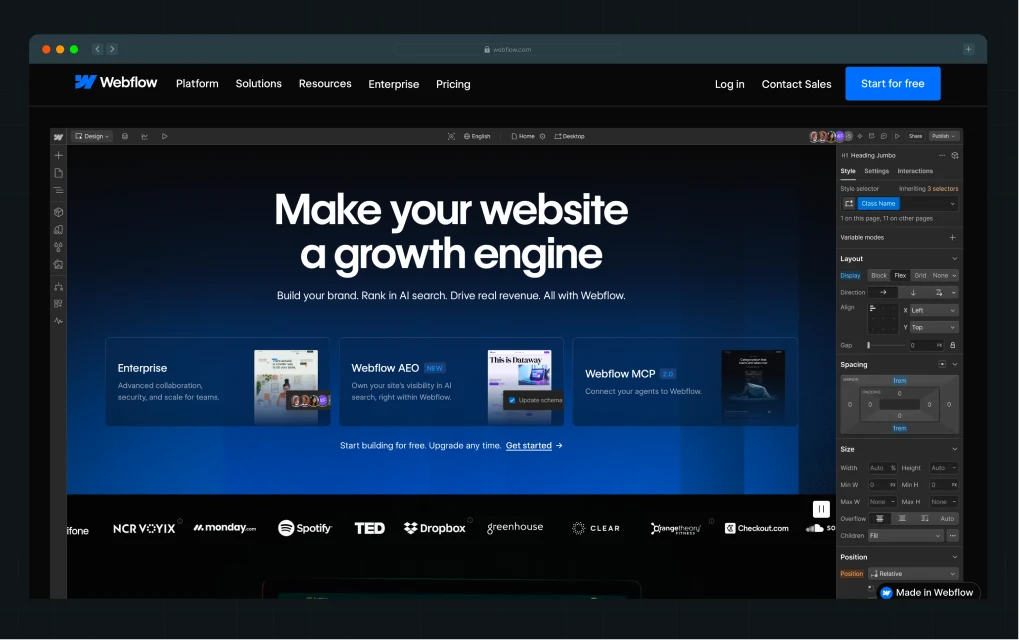Click the spacing box-model icon beside Spacing
This screenshot has width=1019, height=640.
942,365
